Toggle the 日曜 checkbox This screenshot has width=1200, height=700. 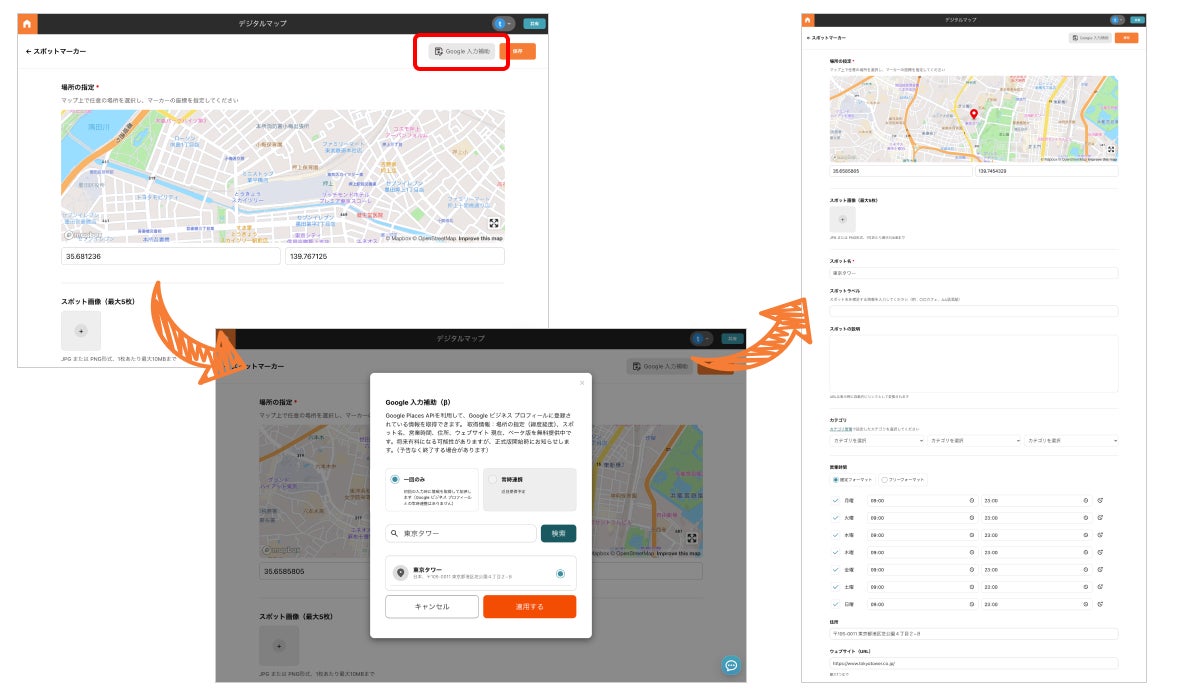[x=836, y=605]
